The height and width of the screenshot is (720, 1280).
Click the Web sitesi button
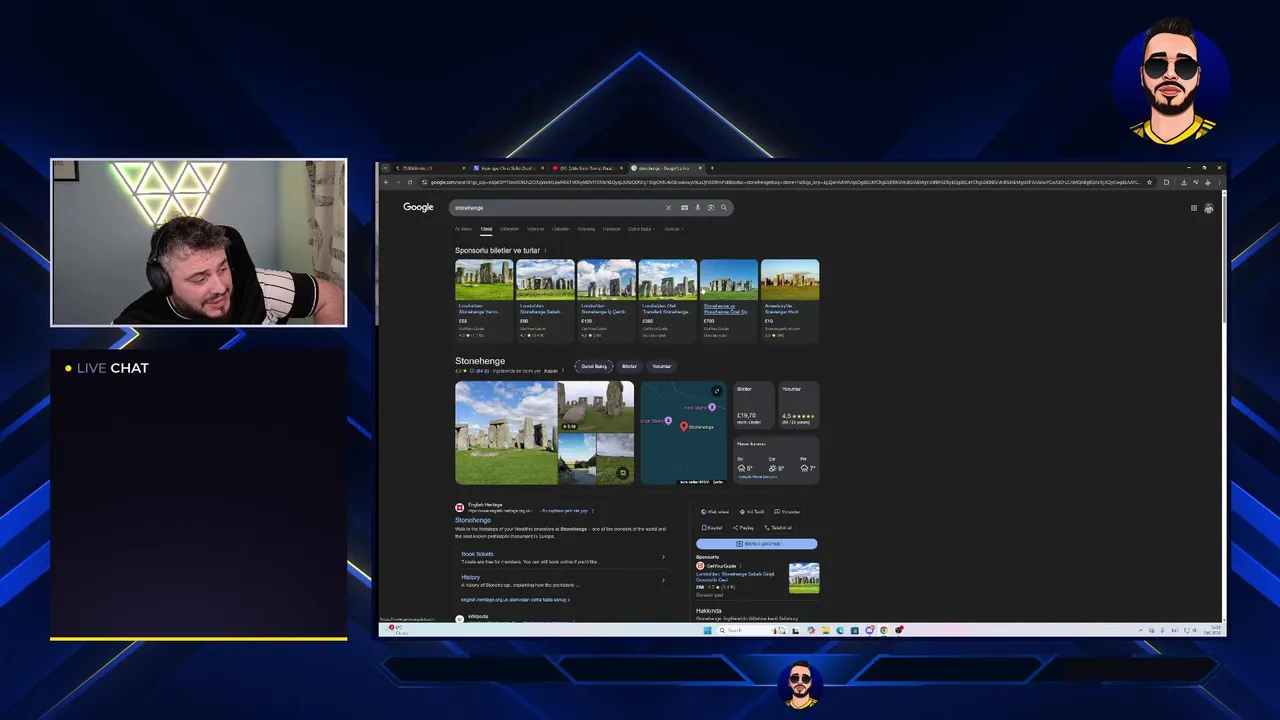[715, 512]
